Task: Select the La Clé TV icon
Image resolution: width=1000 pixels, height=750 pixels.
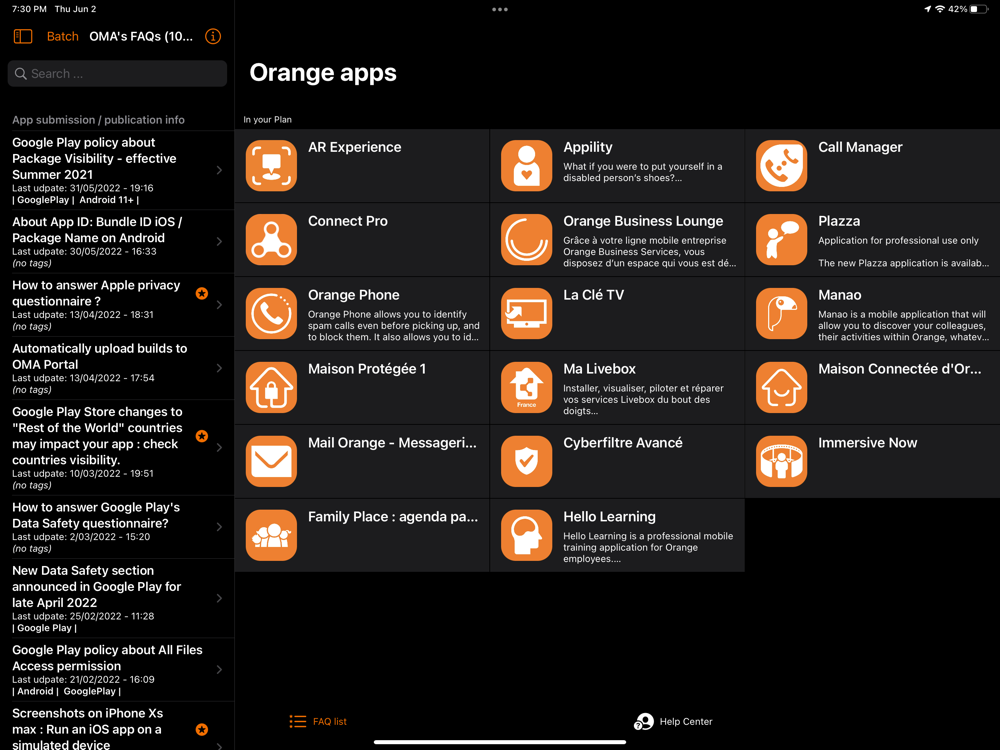Action: pos(526,314)
